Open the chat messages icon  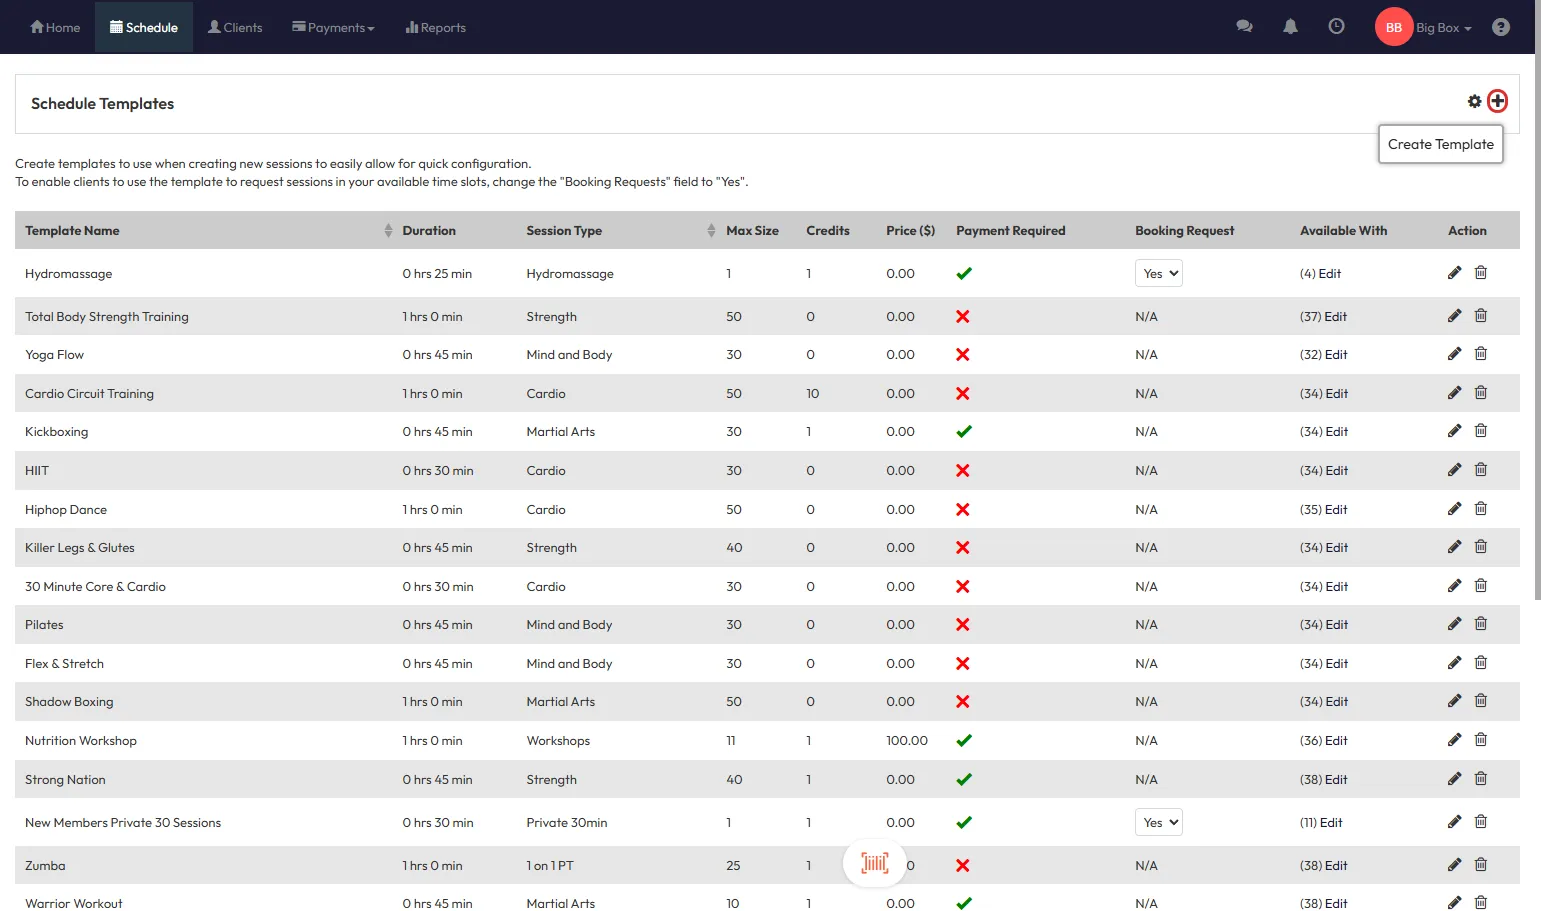click(x=1244, y=27)
